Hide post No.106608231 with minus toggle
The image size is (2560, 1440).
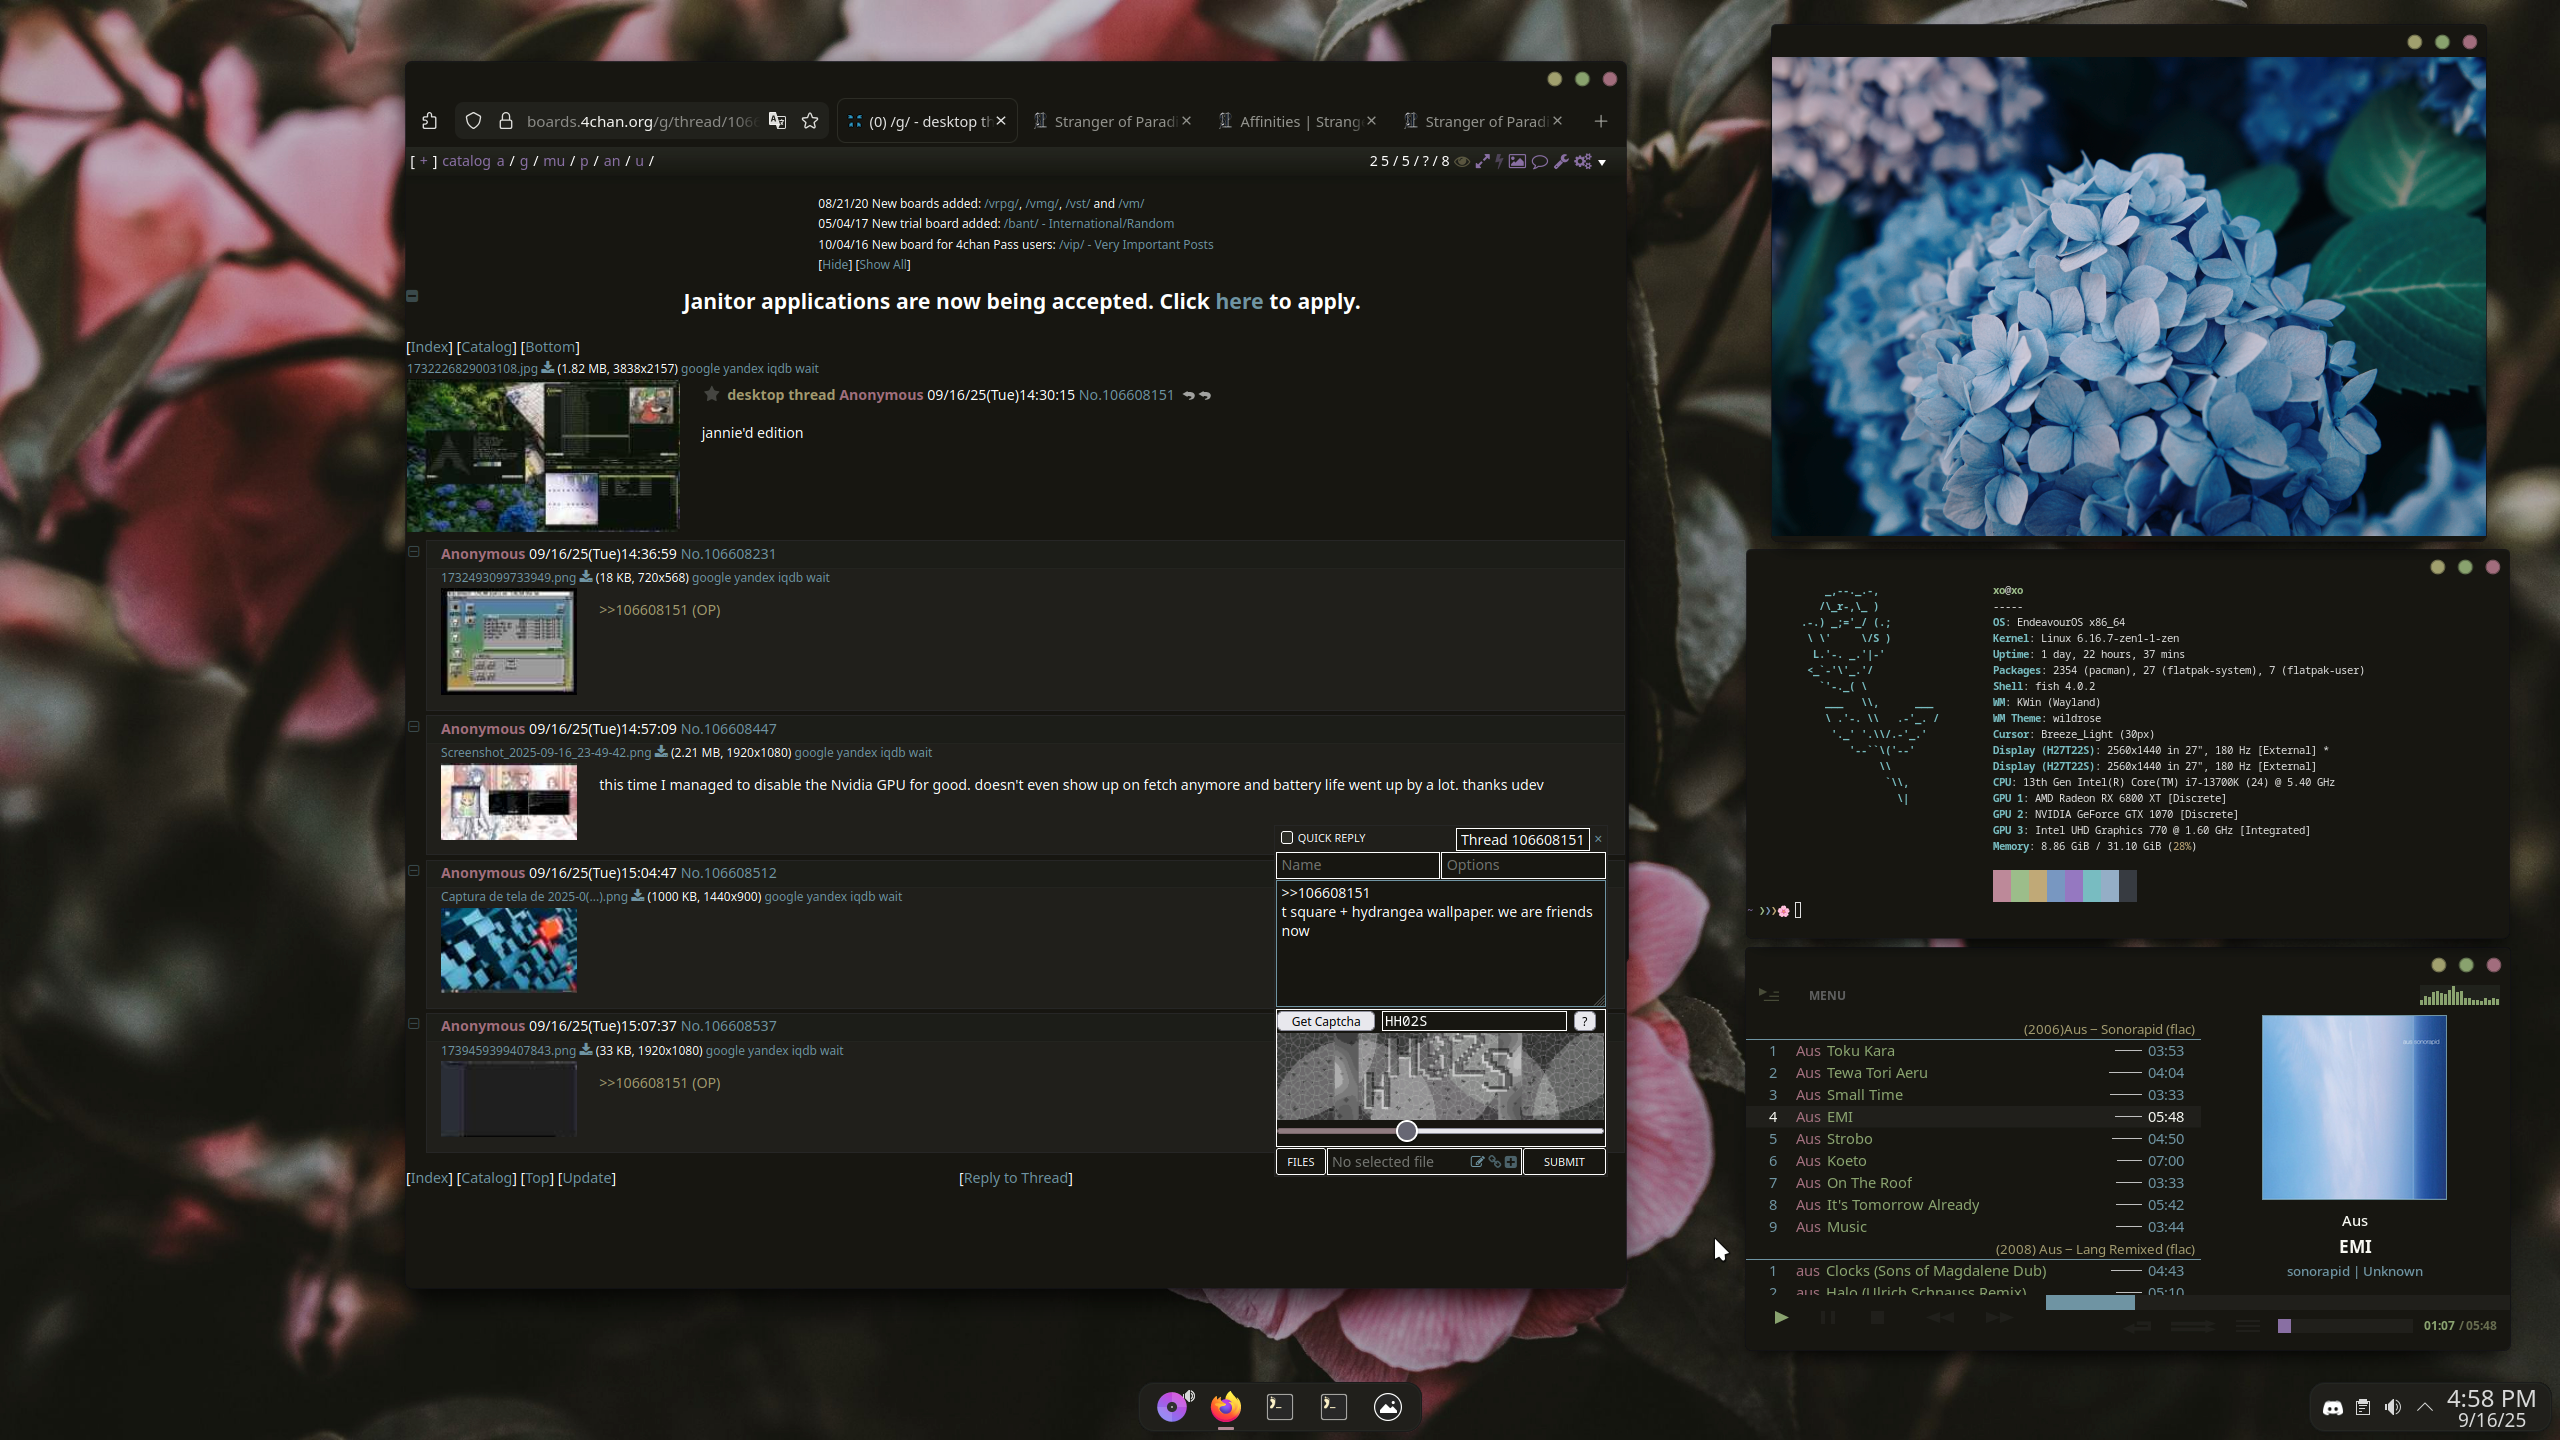click(x=414, y=552)
